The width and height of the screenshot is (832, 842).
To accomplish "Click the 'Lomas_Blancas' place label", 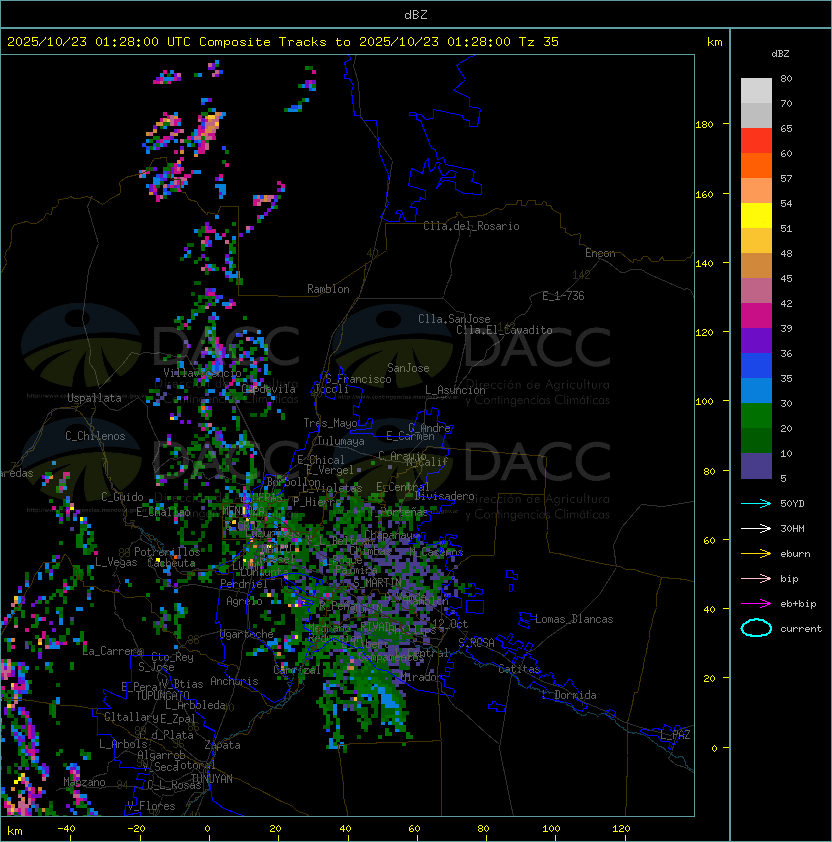I will click(574, 619).
